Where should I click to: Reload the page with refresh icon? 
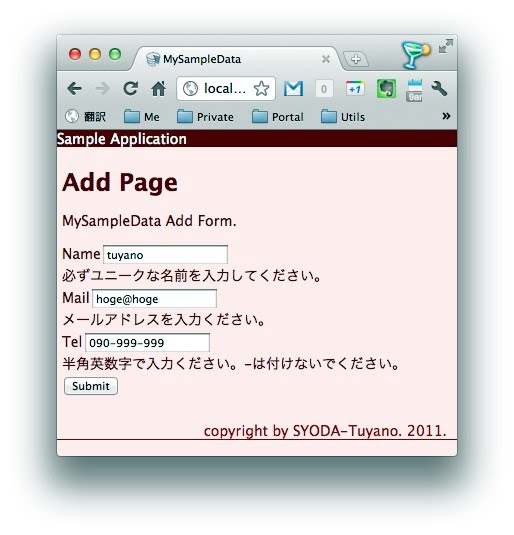[130, 88]
